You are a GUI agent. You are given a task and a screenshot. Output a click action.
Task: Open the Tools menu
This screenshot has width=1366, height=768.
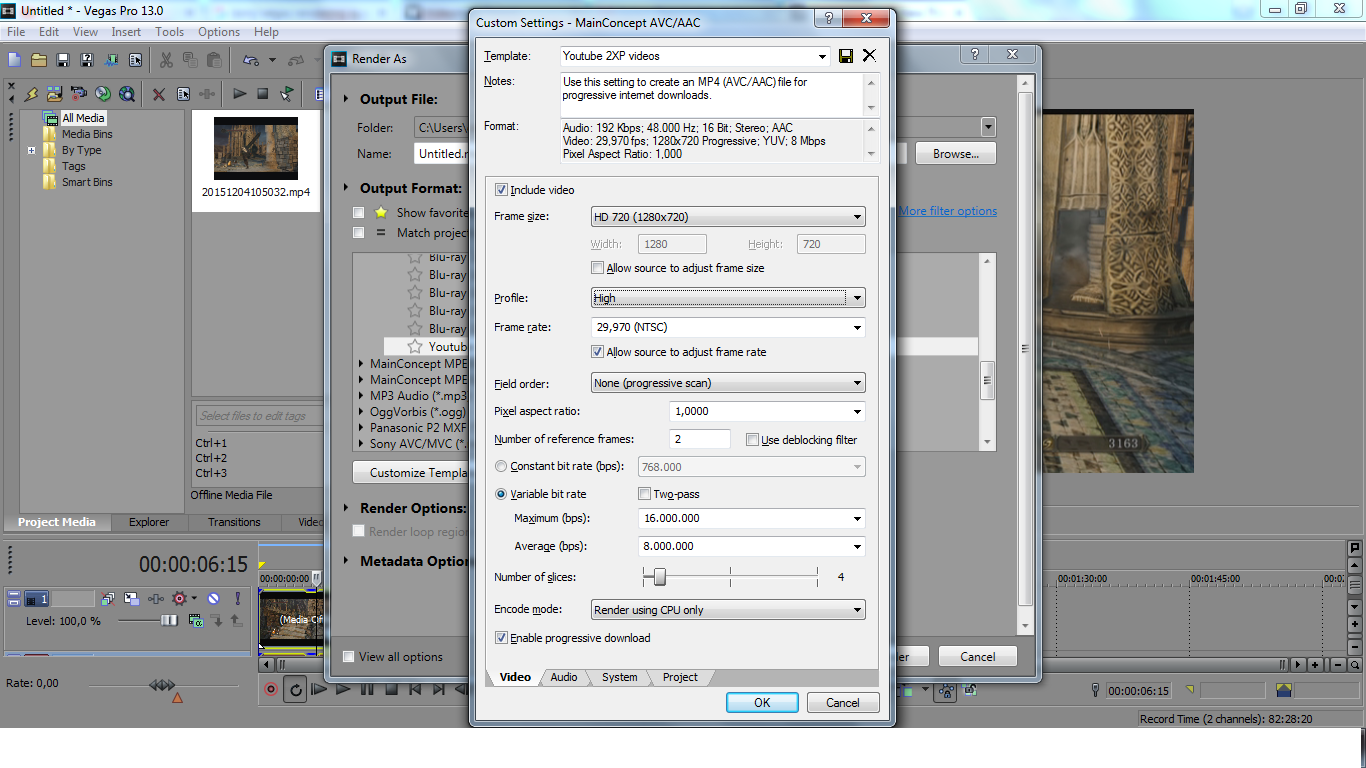point(169,32)
